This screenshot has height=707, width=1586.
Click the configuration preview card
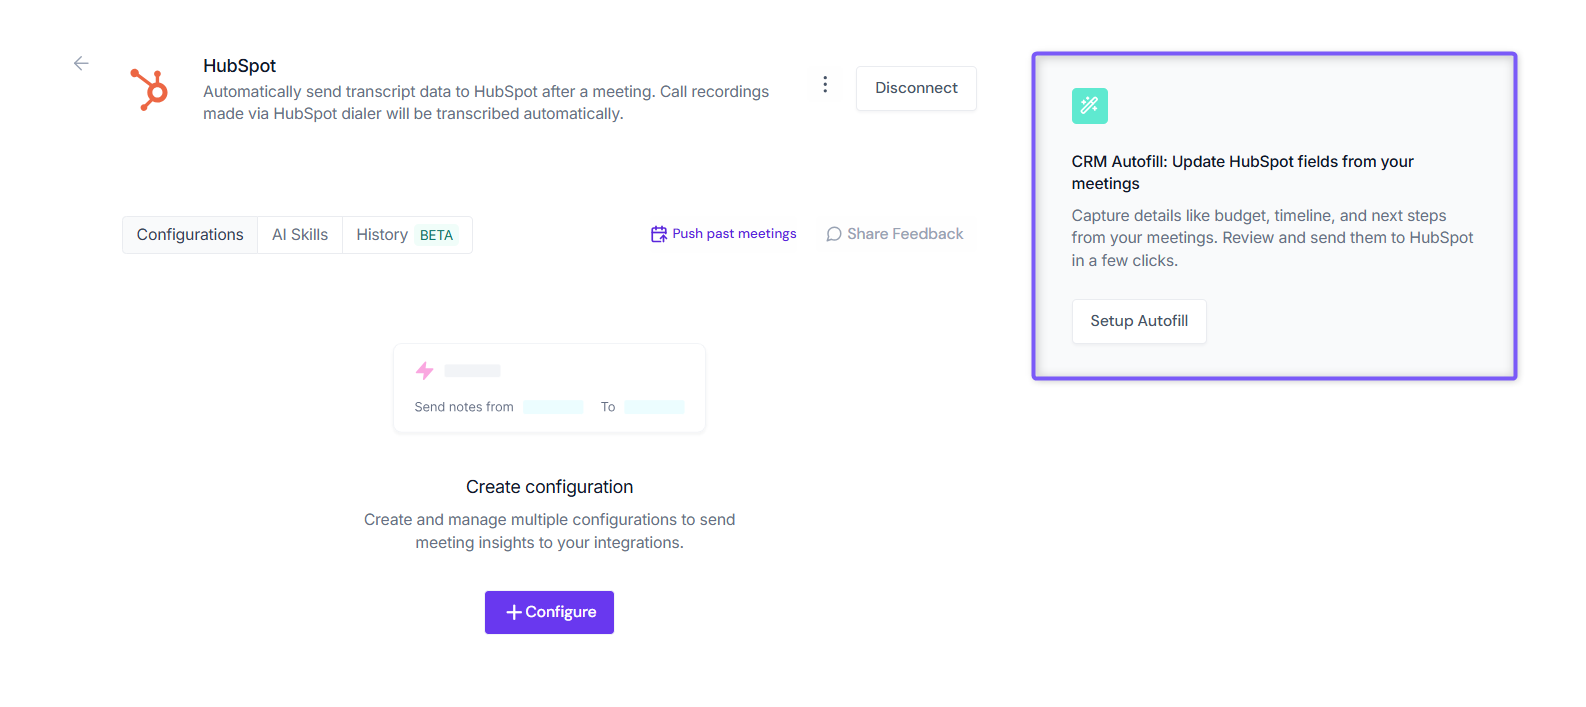[x=549, y=388]
